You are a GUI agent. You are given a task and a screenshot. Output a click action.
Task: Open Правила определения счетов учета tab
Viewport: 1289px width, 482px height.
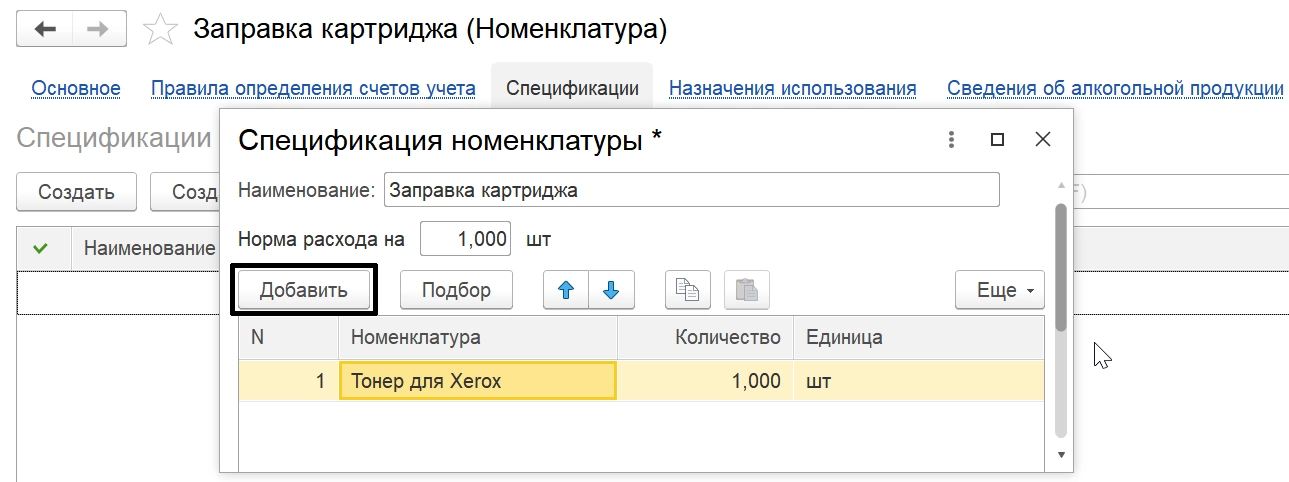click(313, 88)
